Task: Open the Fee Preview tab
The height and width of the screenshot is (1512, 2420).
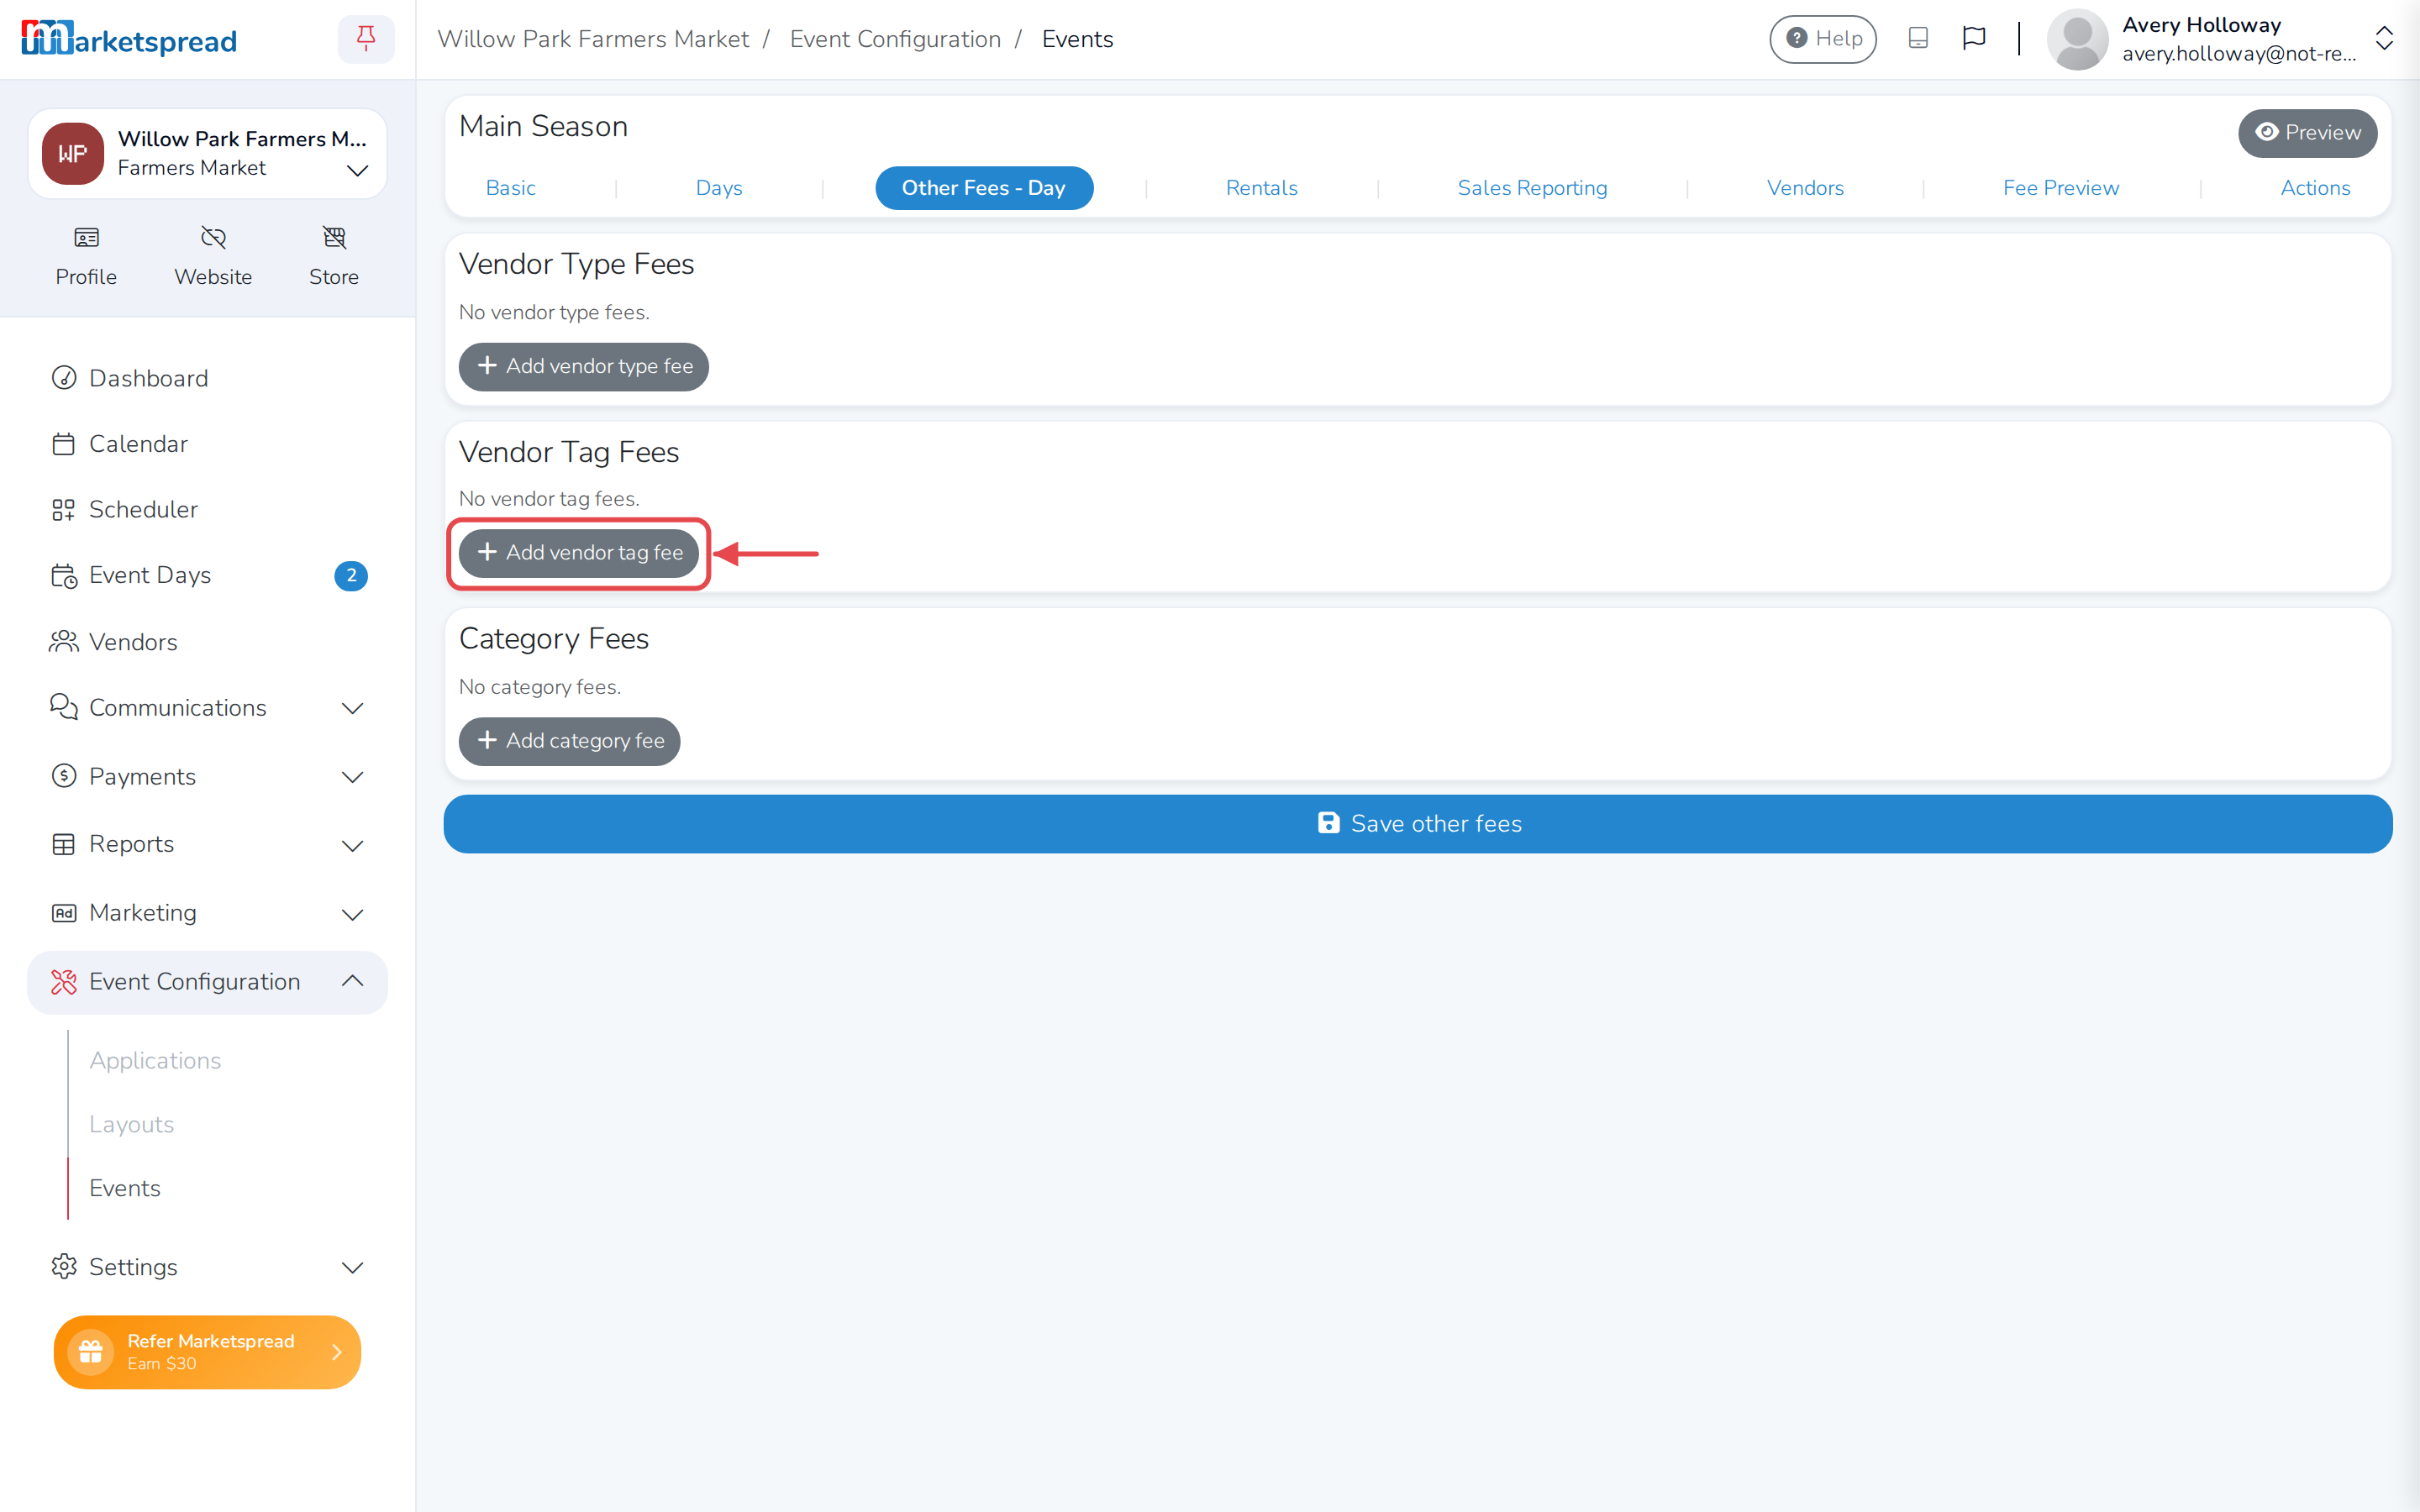Action: 2060,188
